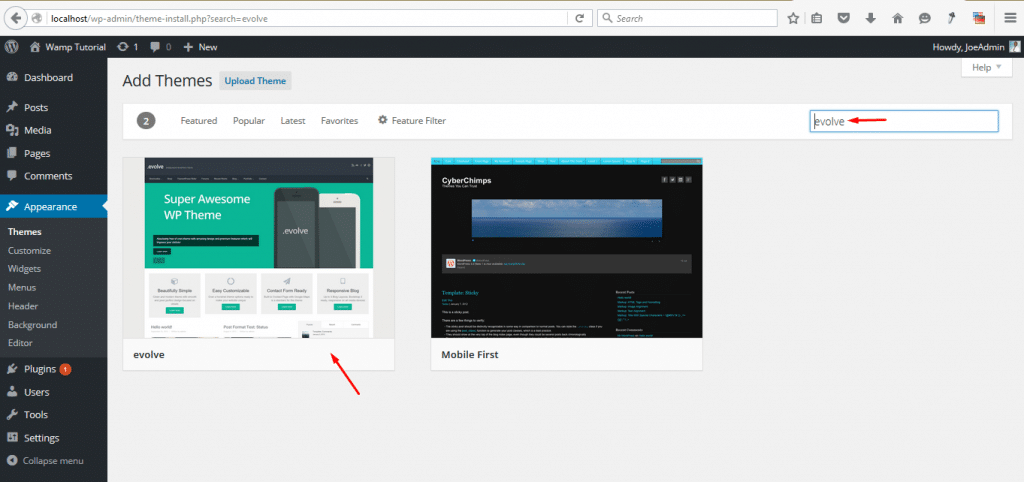This screenshot has height=482, width=1024.
Task: Open the Firefox hamburger menu
Action: pos(1010,19)
